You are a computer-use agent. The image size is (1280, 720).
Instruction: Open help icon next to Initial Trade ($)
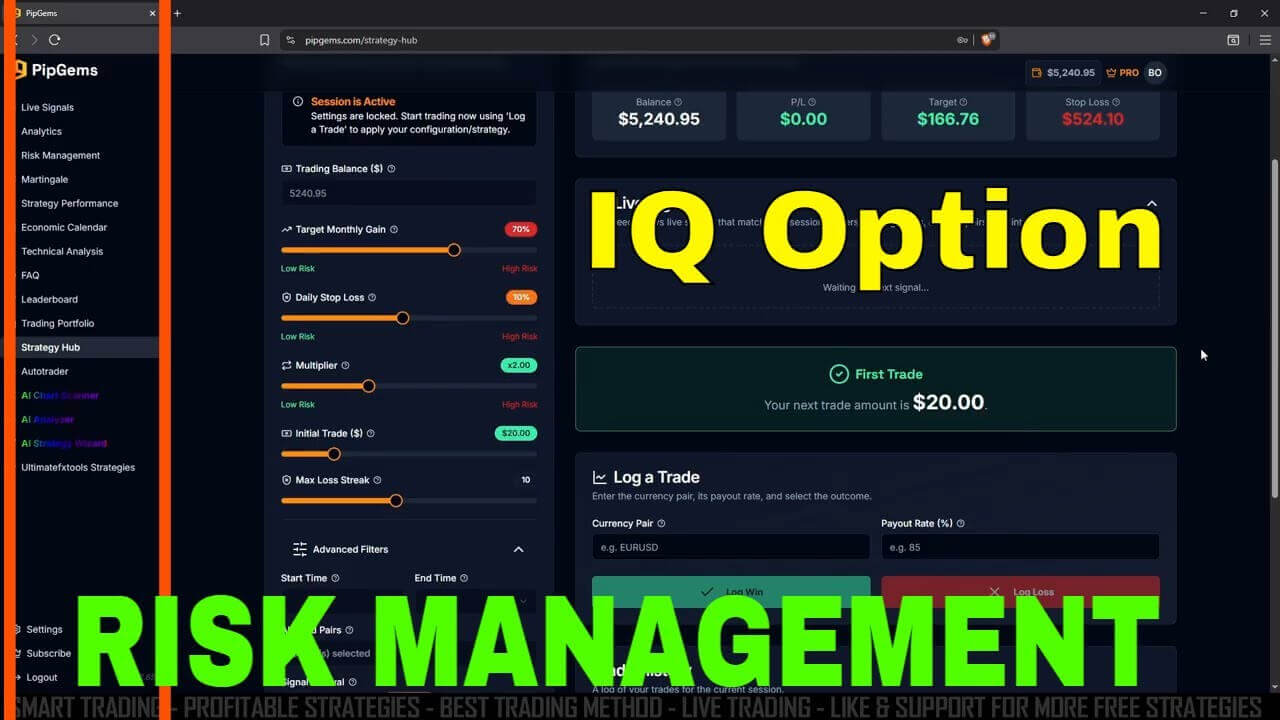pos(371,433)
